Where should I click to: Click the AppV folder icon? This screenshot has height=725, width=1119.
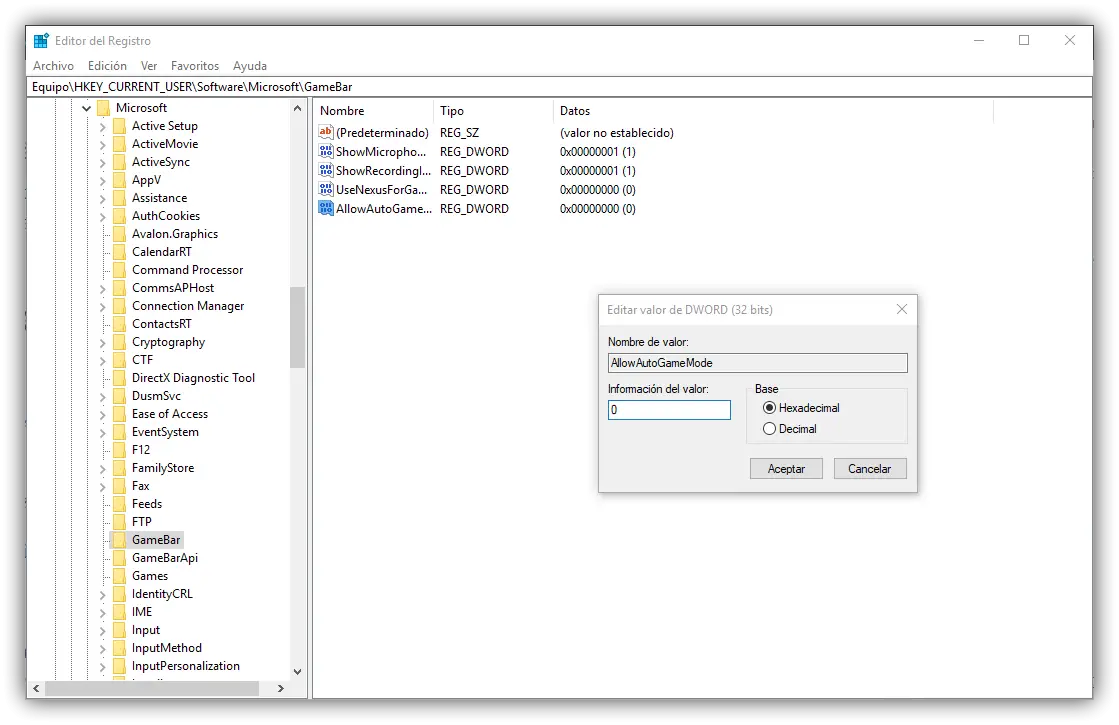119,180
